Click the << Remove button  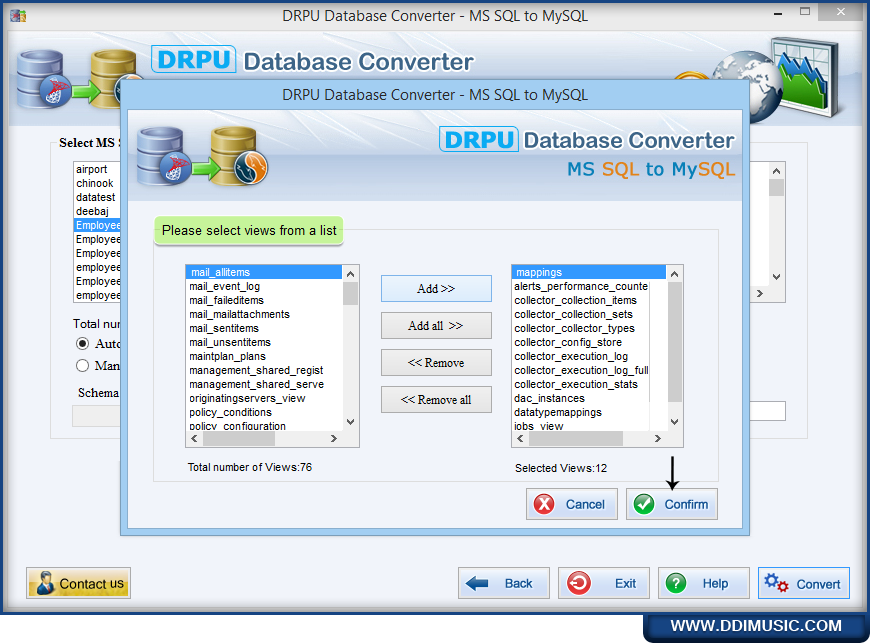[x=436, y=363]
